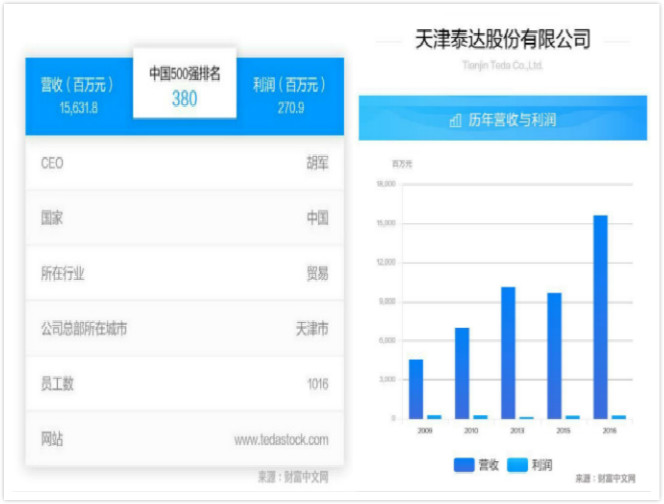664x504 pixels.
Task: Select the 国家 row showing 中国
Action: tap(185, 218)
